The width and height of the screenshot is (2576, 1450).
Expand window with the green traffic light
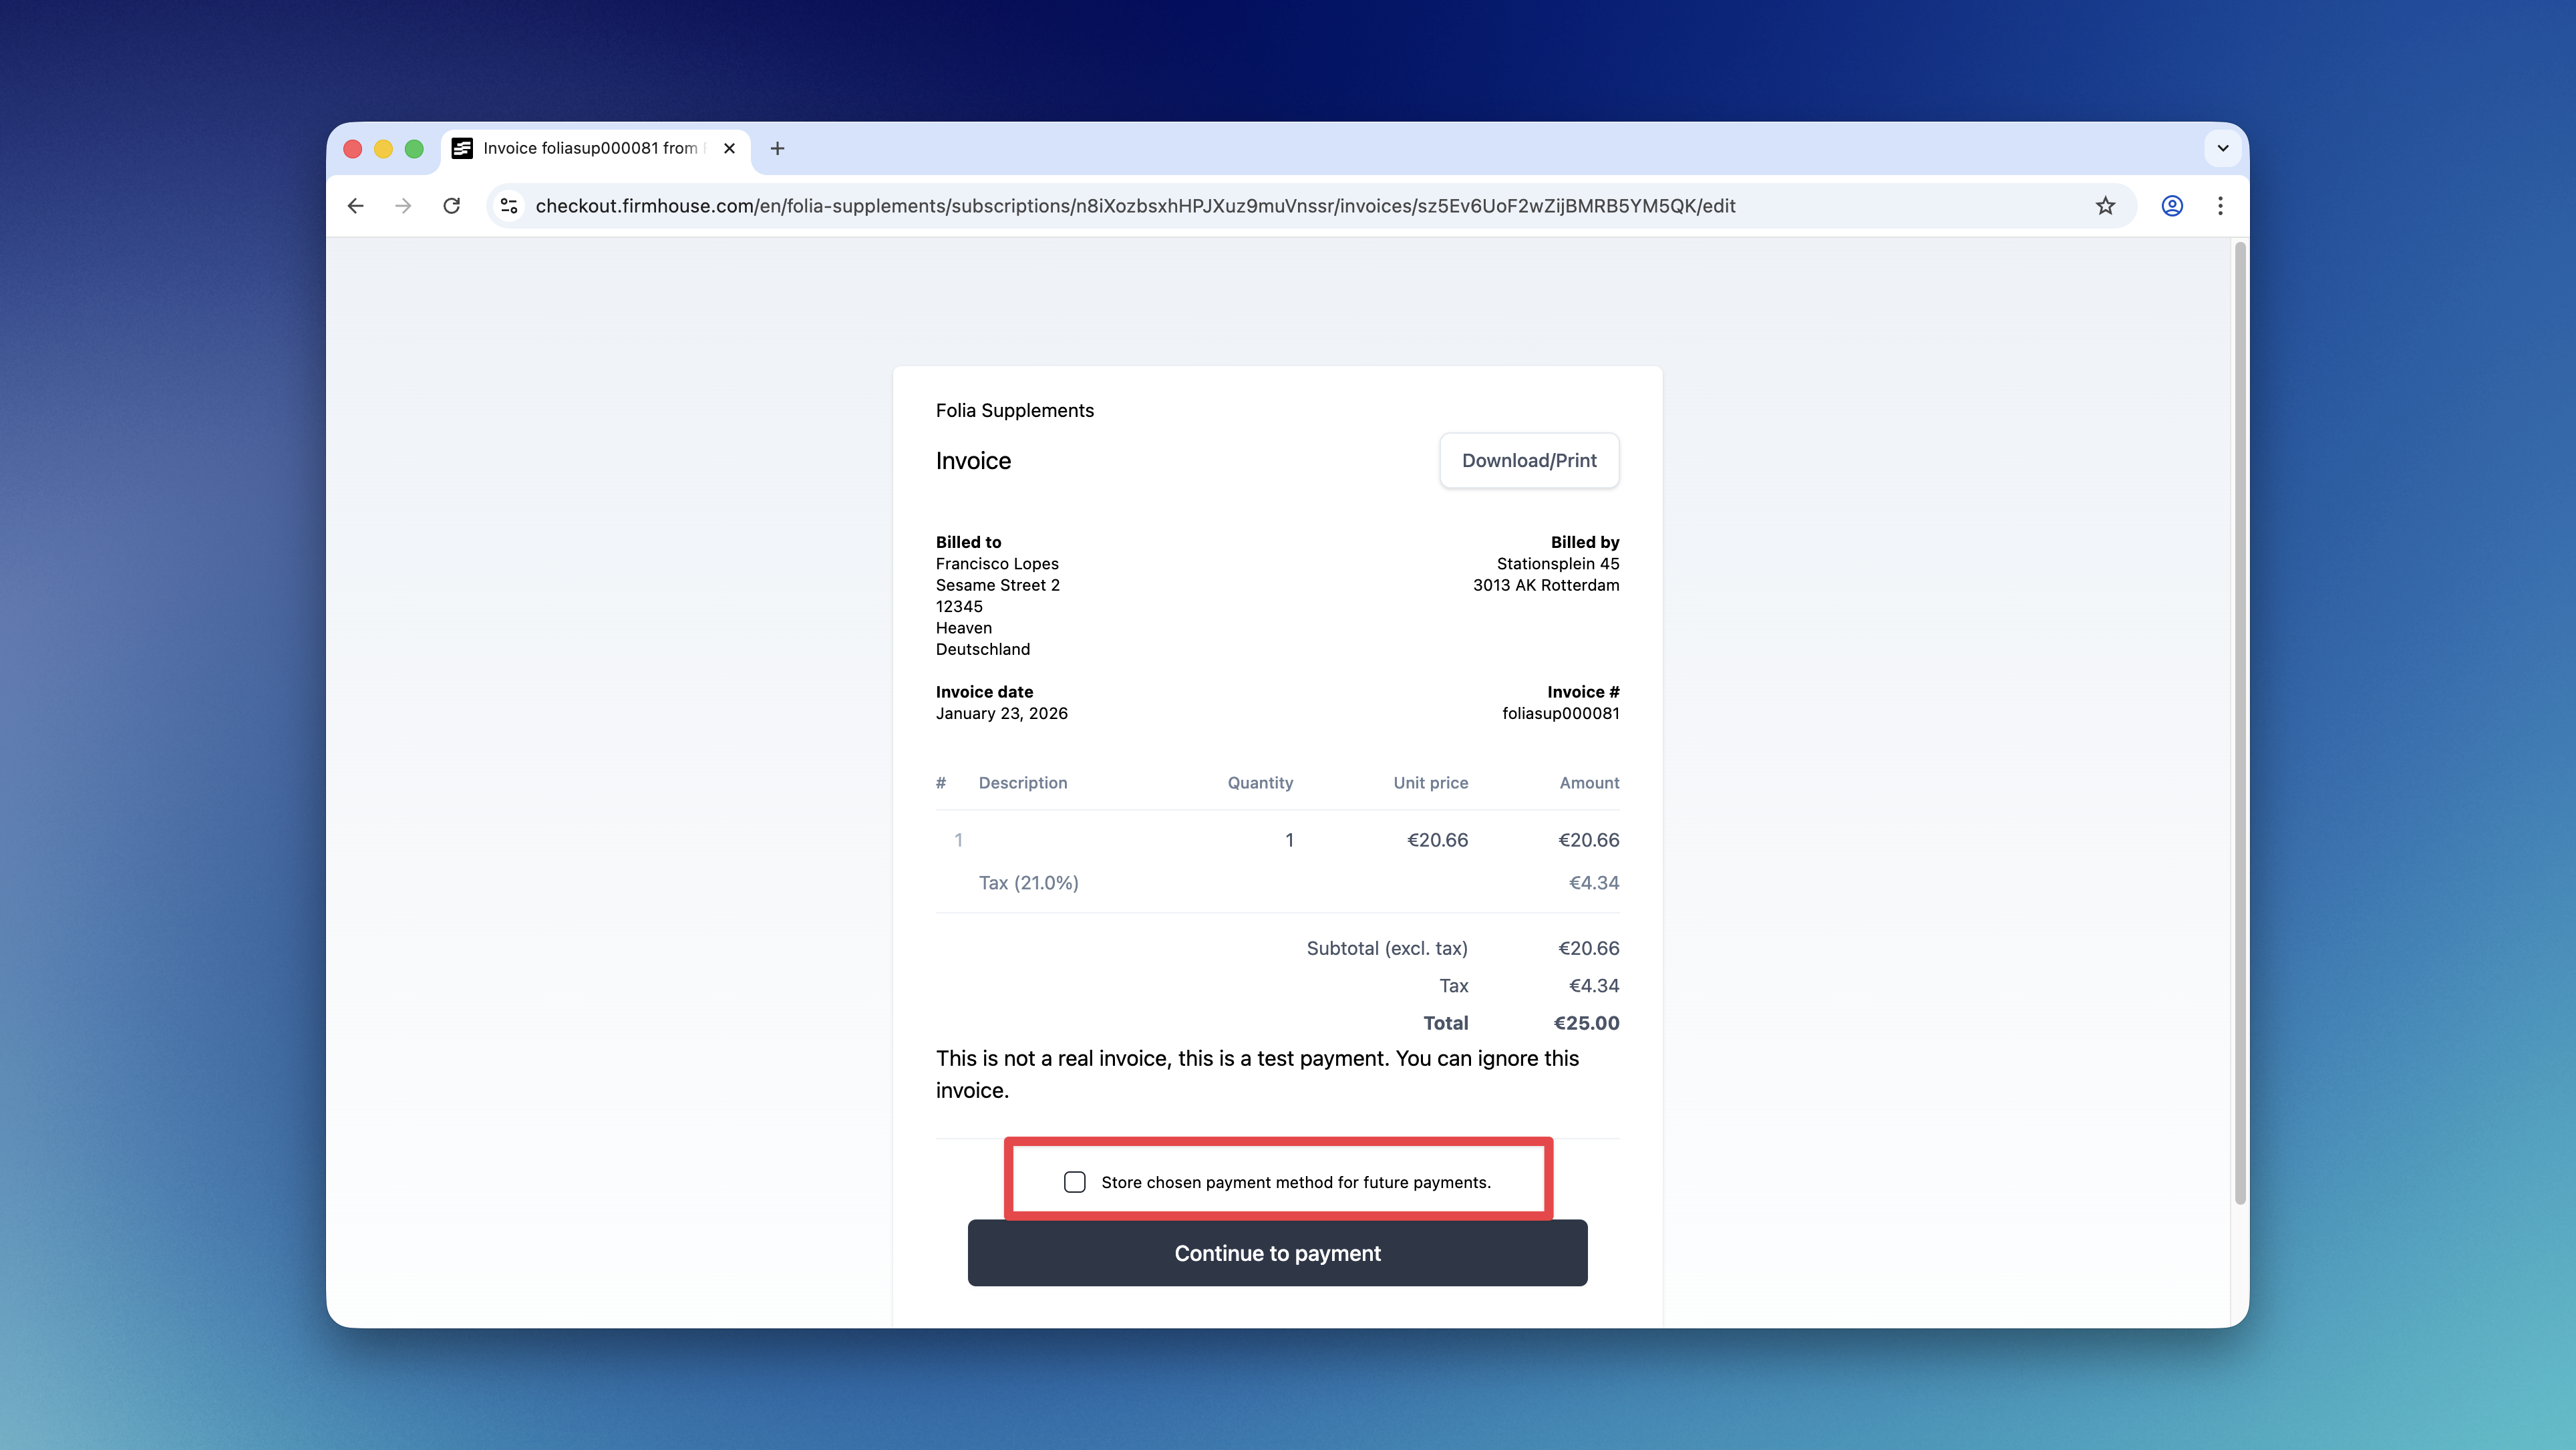(415, 148)
